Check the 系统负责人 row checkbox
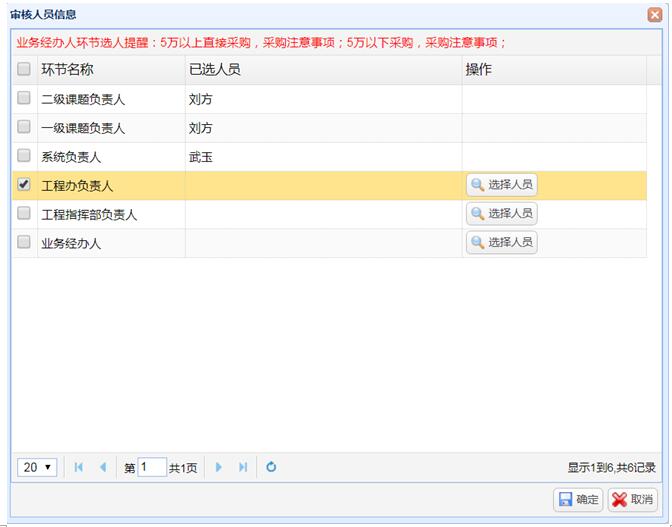Image resolution: width=672 pixels, height=527 pixels. coord(24,156)
